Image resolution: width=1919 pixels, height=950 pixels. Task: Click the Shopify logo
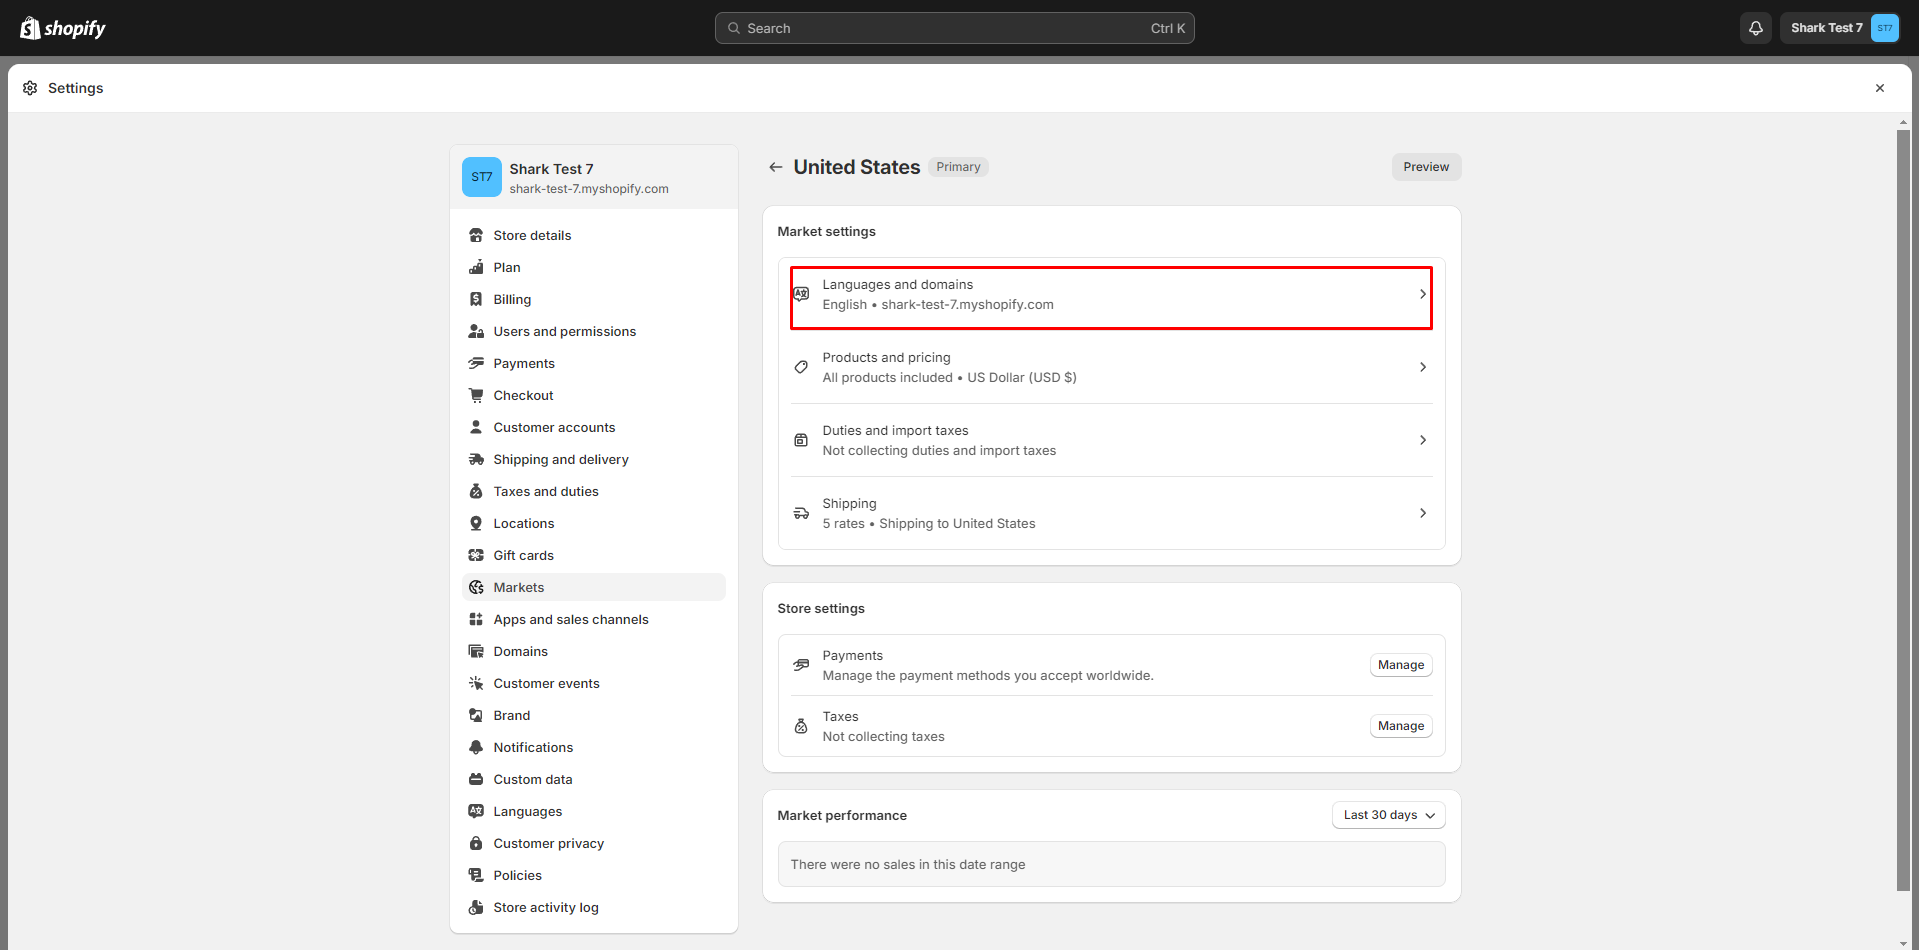pyautogui.click(x=63, y=28)
